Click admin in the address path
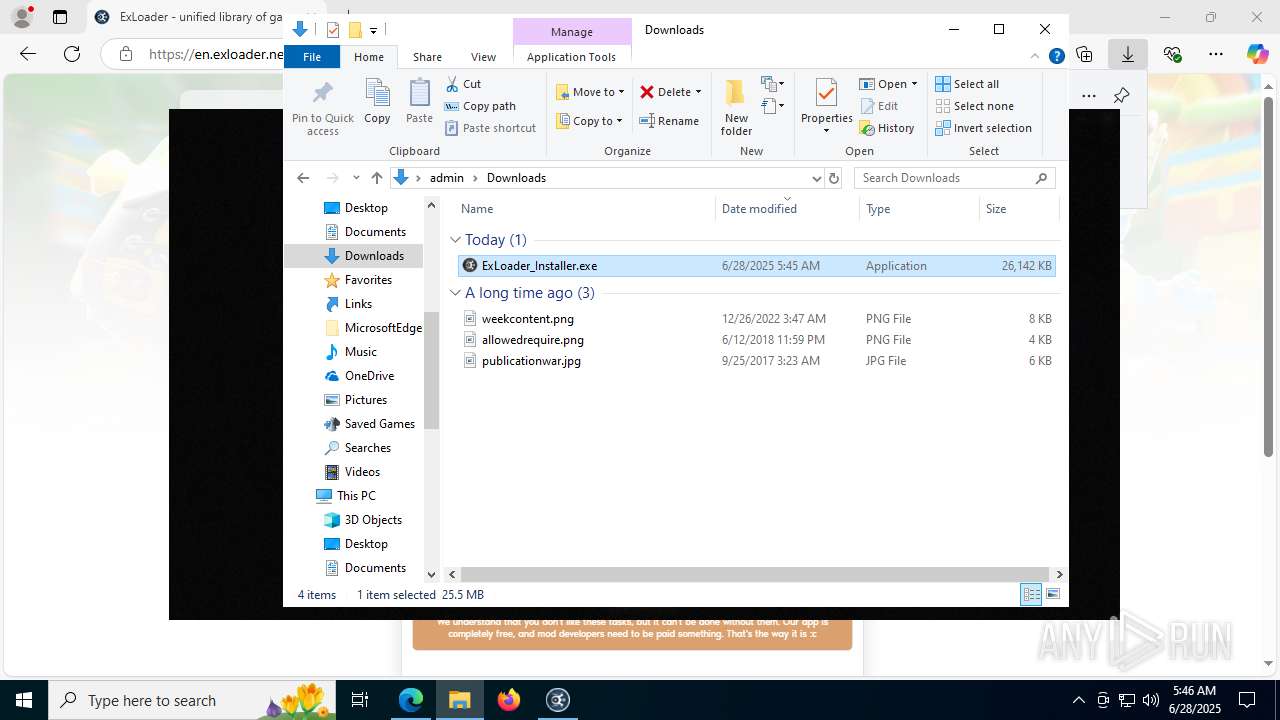 click(447, 178)
